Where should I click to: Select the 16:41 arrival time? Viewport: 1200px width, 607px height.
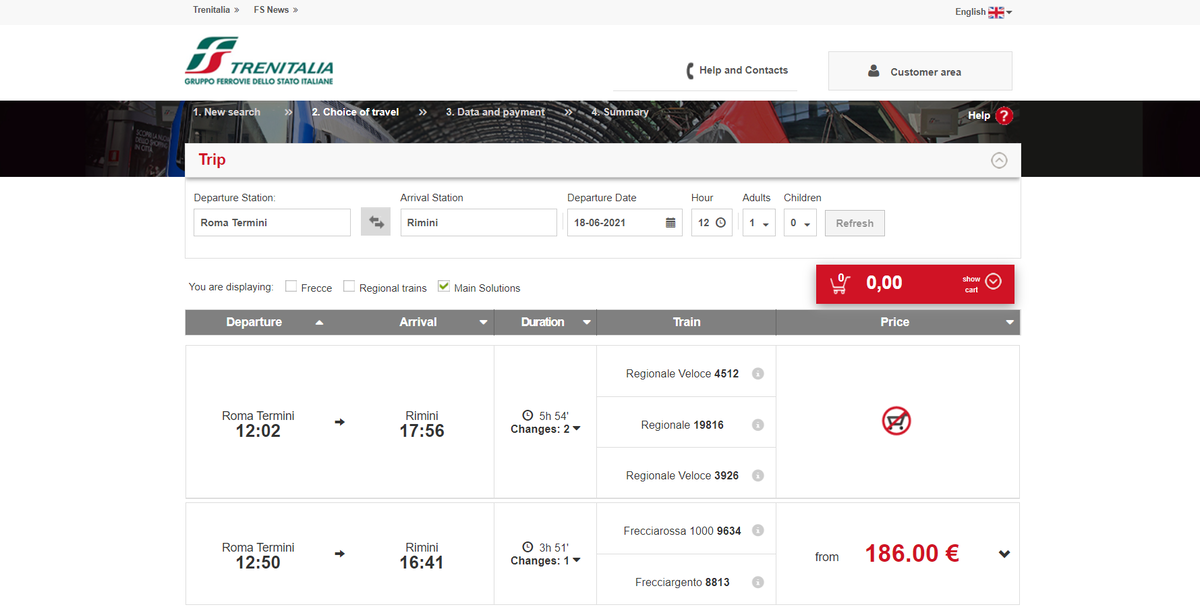click(x=422, y=563)
